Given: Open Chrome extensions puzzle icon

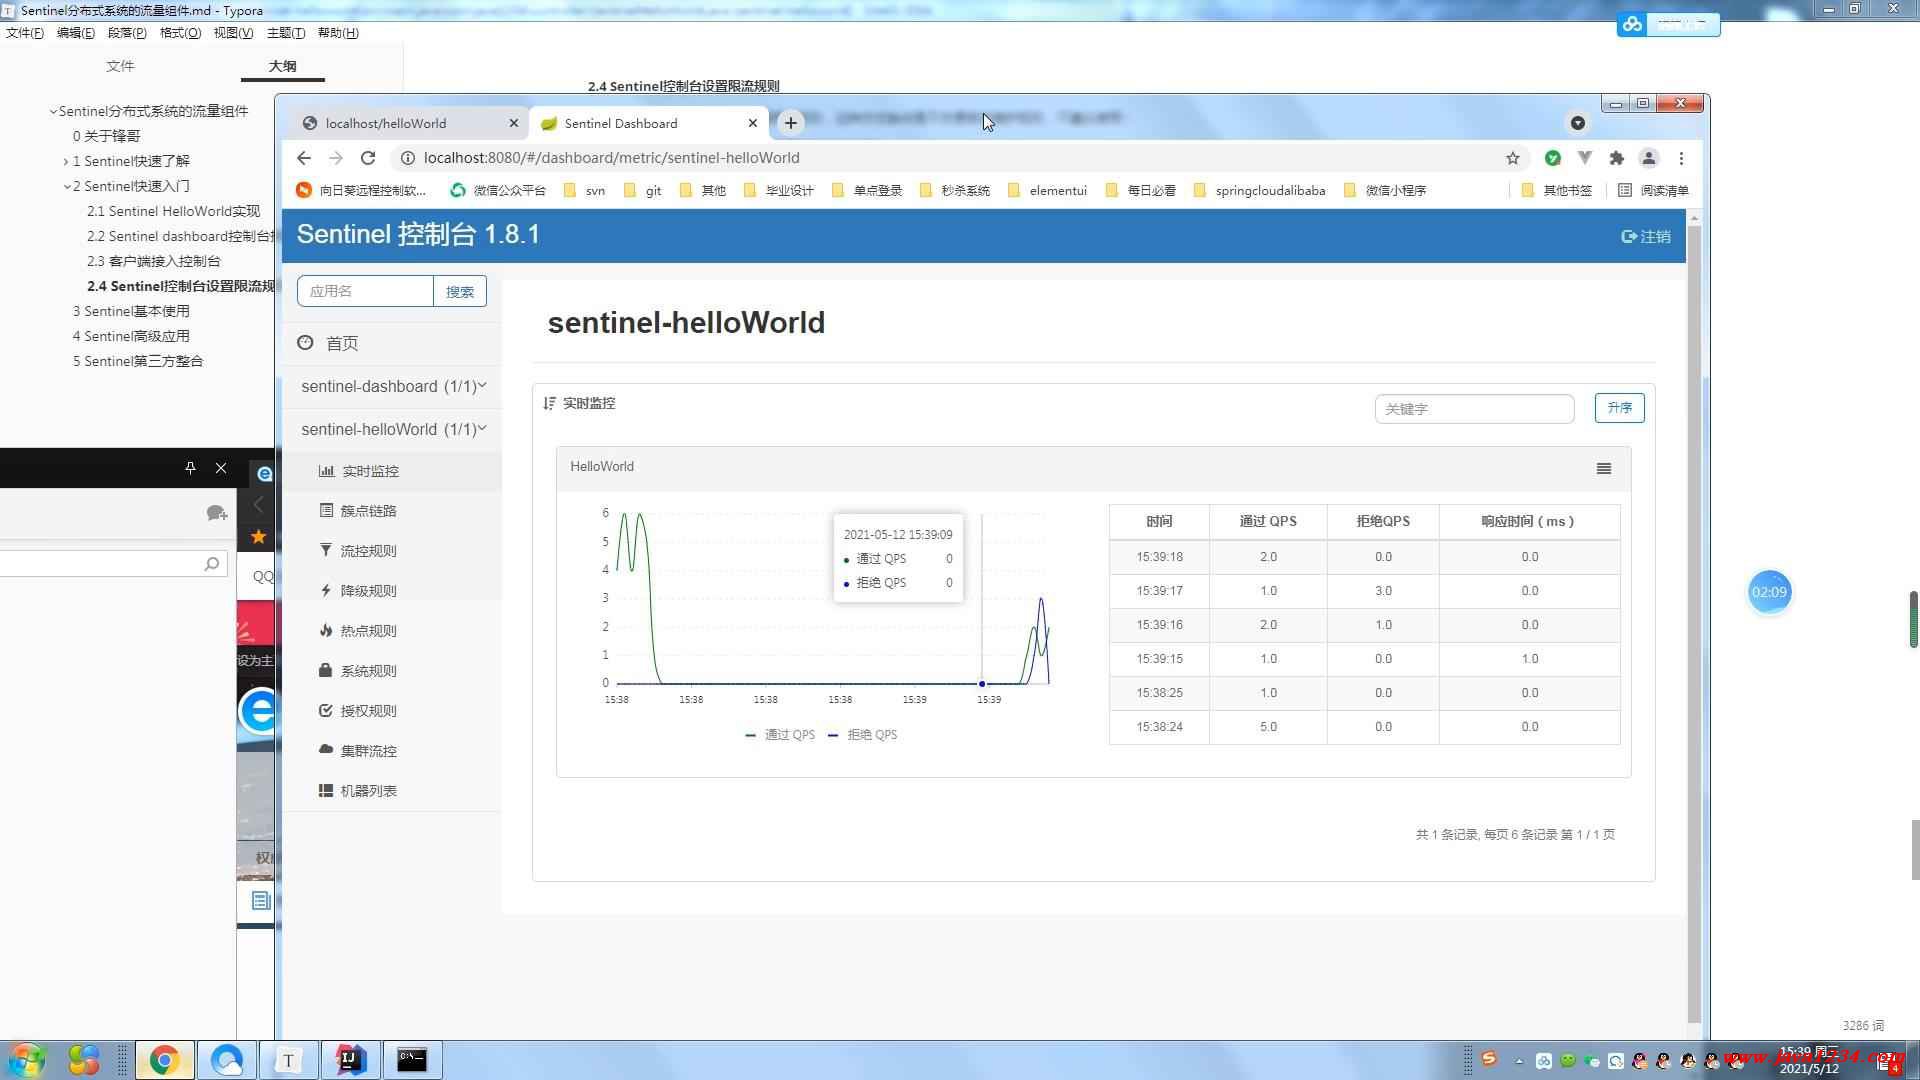Looking at the screenshot, I should (1617, 158).
